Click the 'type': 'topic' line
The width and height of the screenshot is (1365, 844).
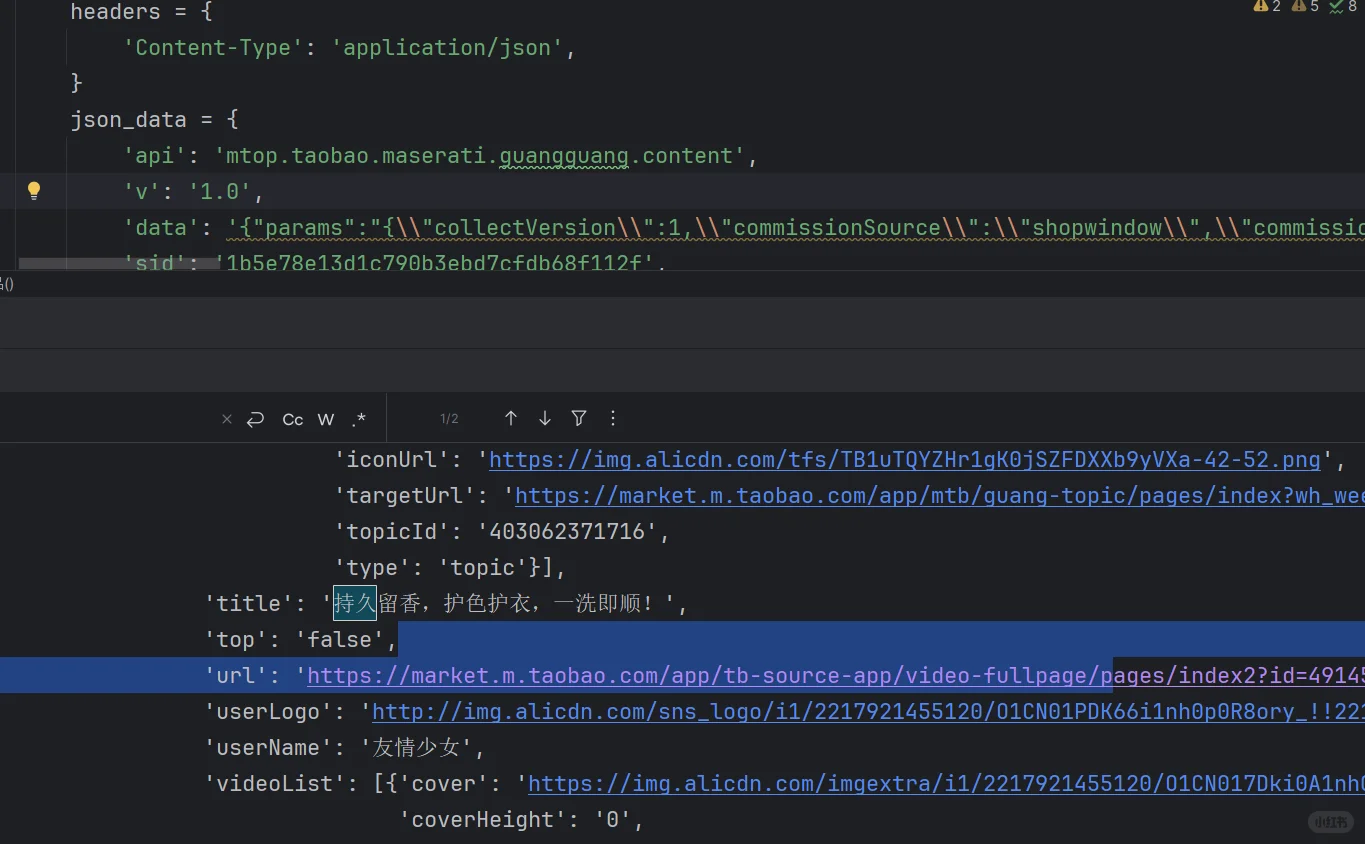point(450,568)
